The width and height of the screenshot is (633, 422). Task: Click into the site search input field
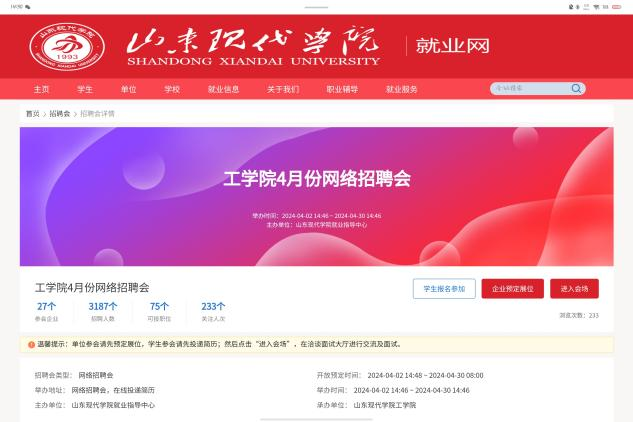click(x=528, y=89)
